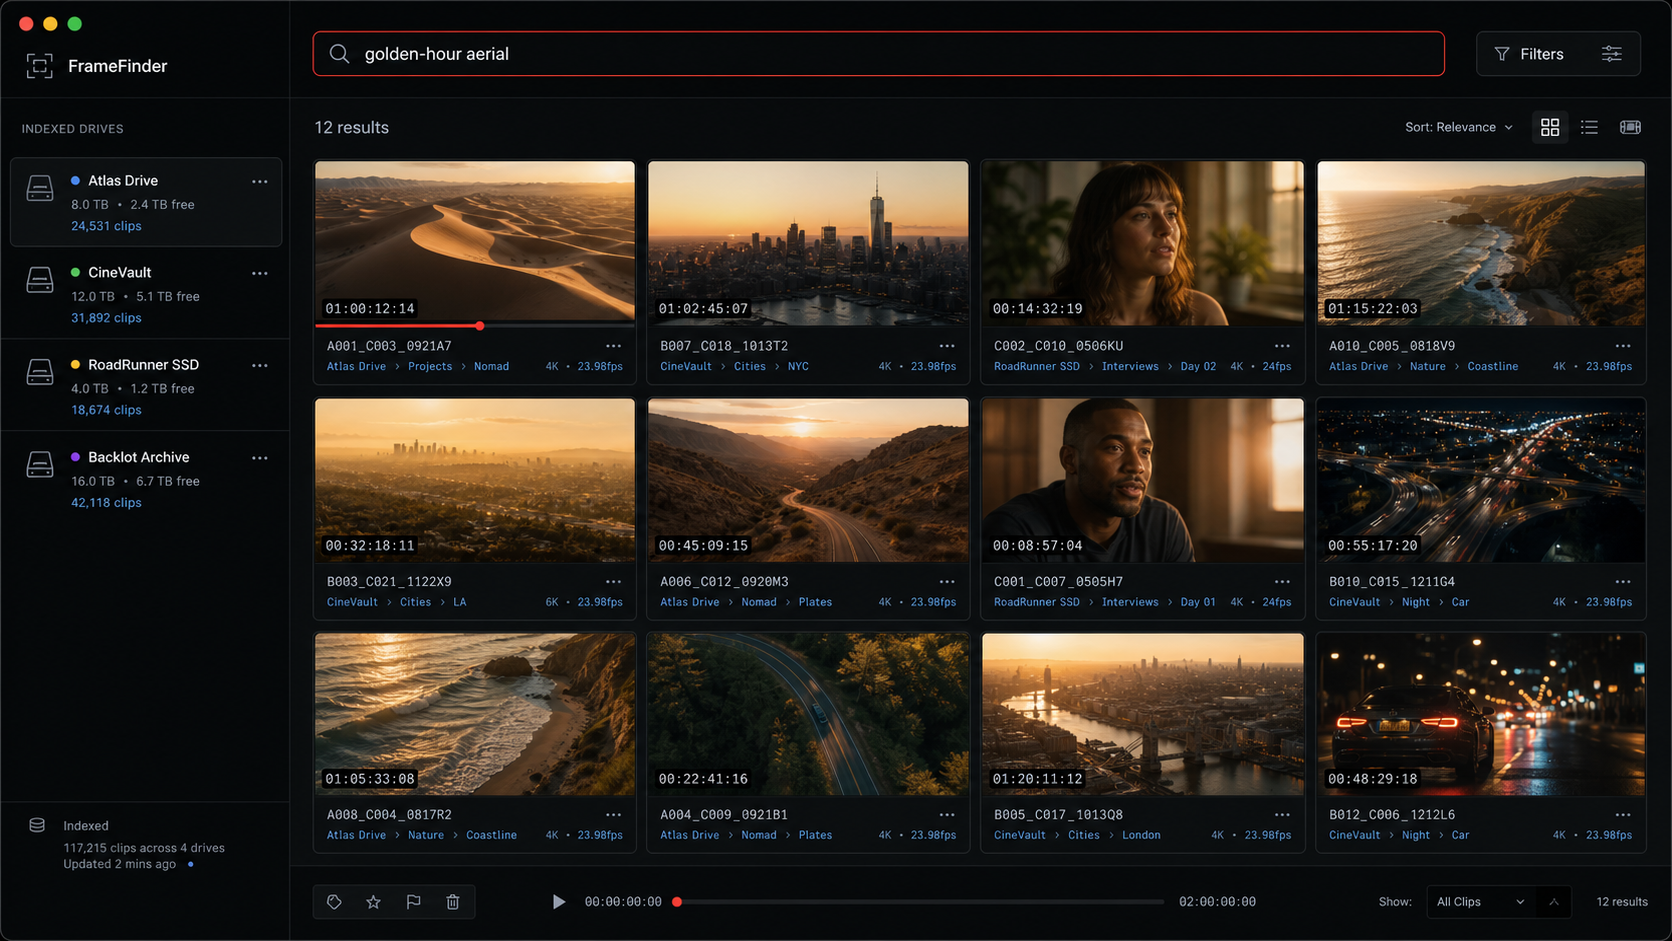The width and height of the screenshot is (1672, 941).
Task: Open the Sort: Relevance dropdown
Action: pyautogui.click(x=1459, y=127)
